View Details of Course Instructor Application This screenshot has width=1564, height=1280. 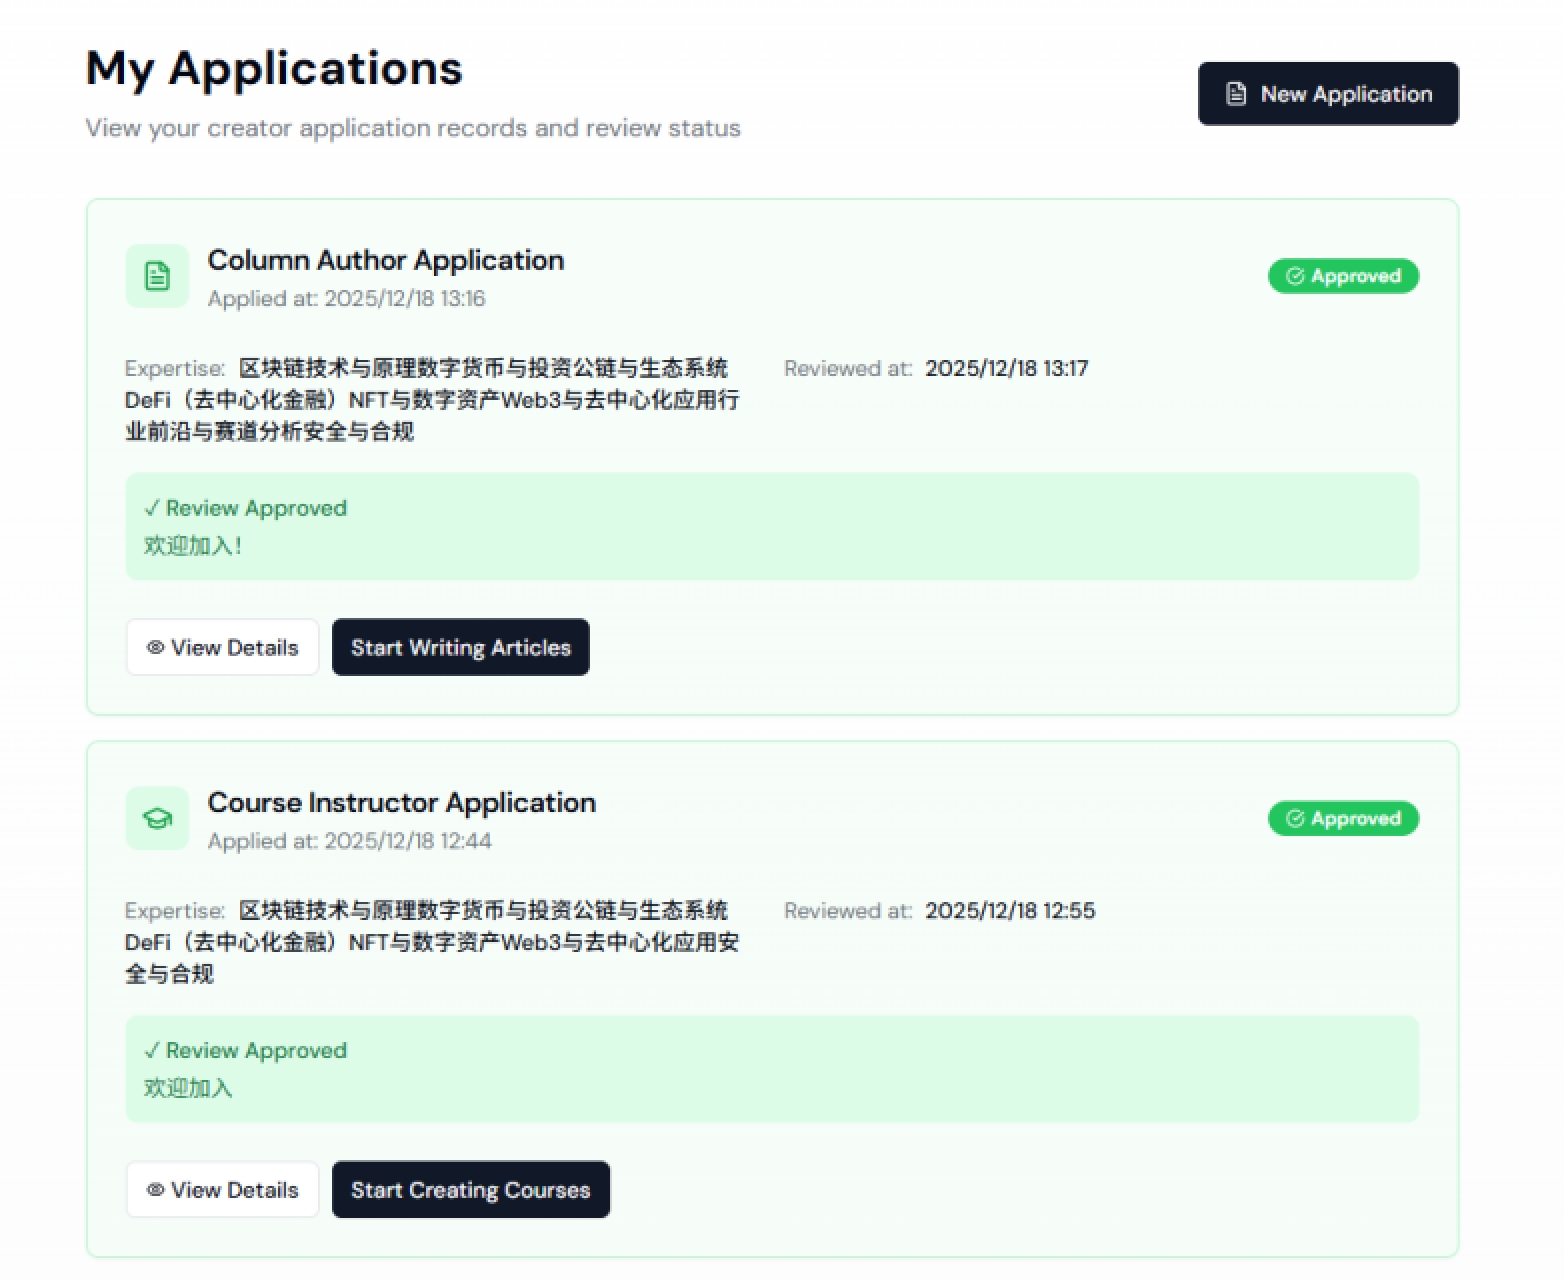click(222, 1189)
